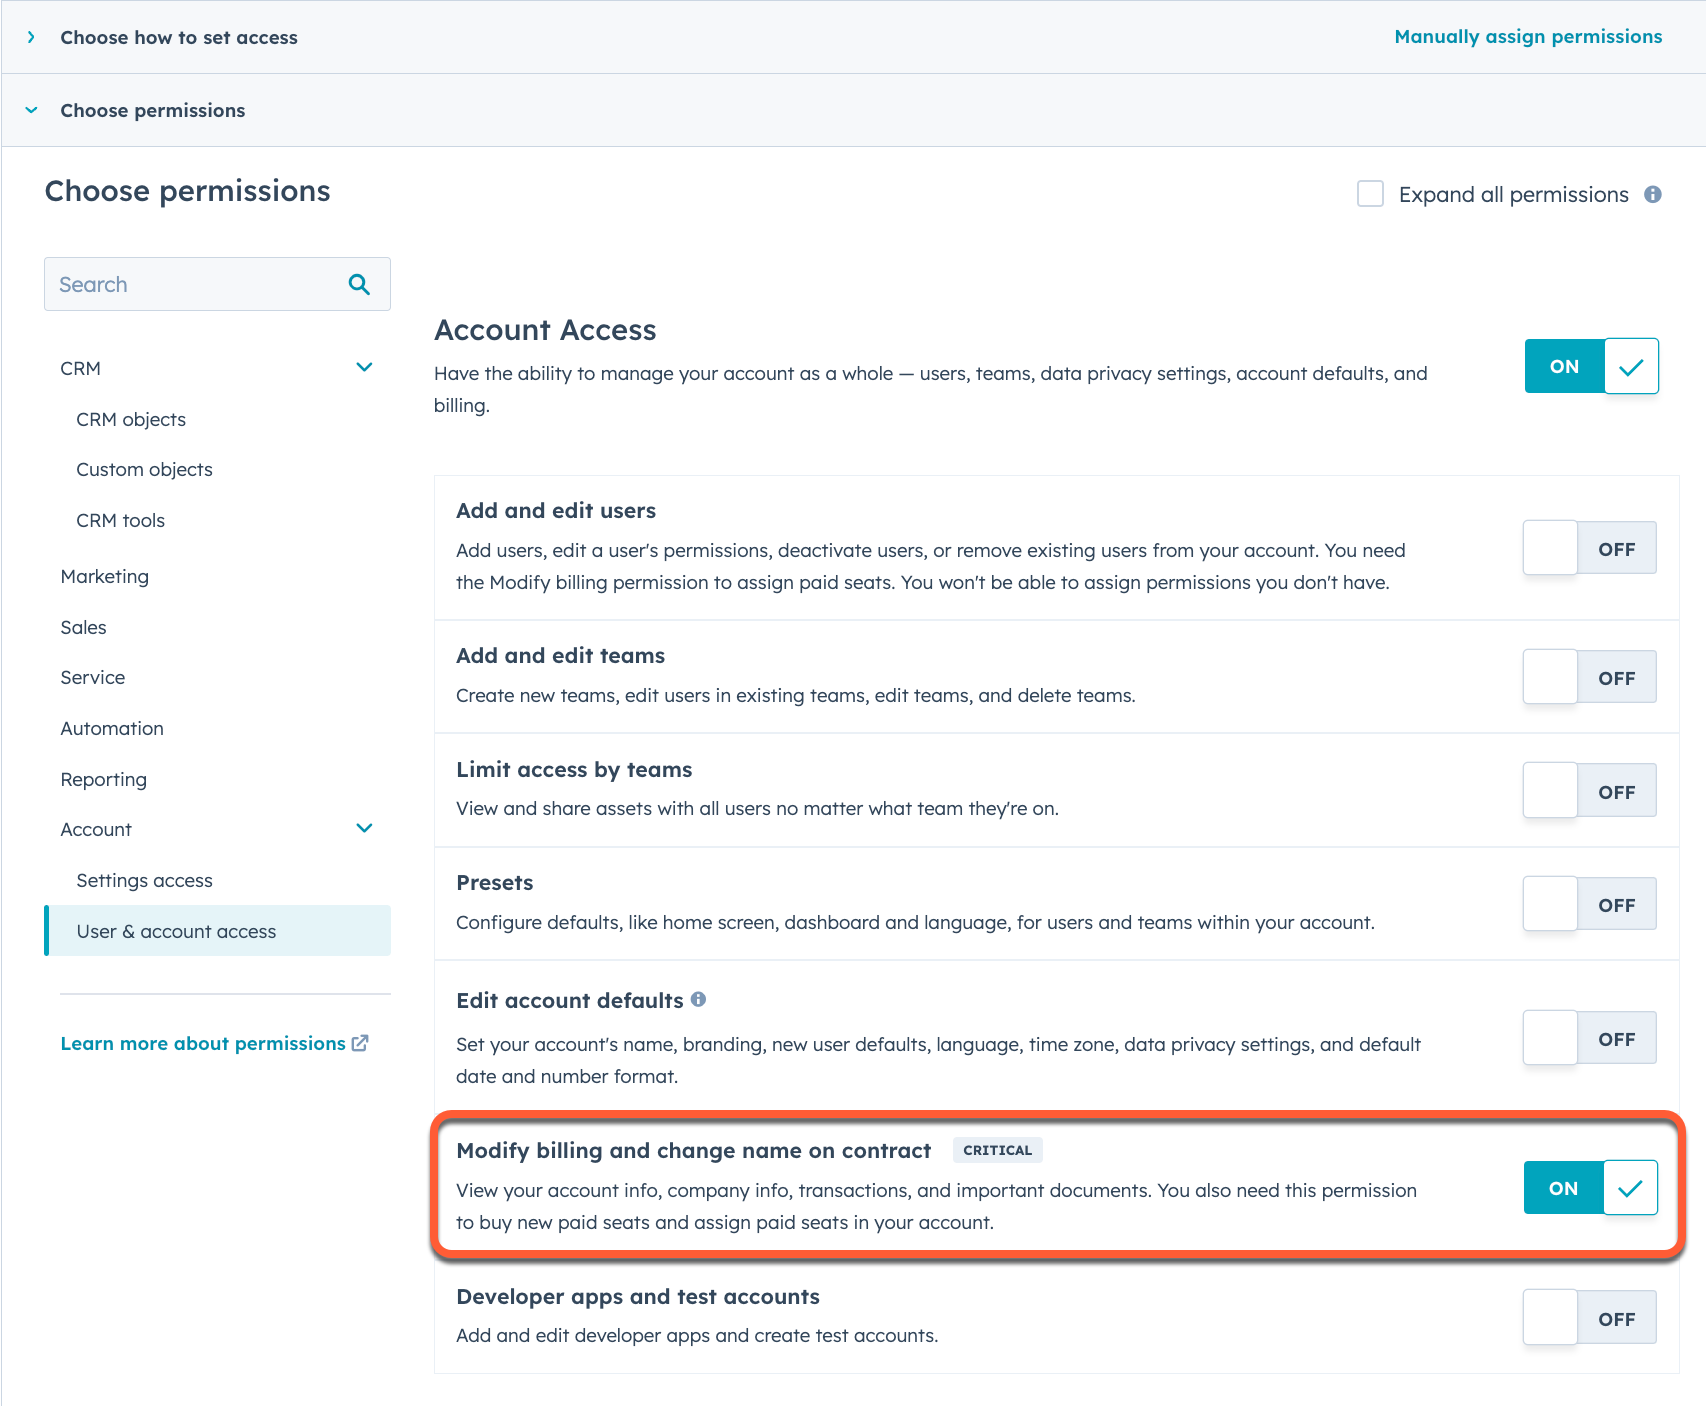Enable the Presets permission toggle
The image size is (1706, 1406).
[x=1590, y=904]
